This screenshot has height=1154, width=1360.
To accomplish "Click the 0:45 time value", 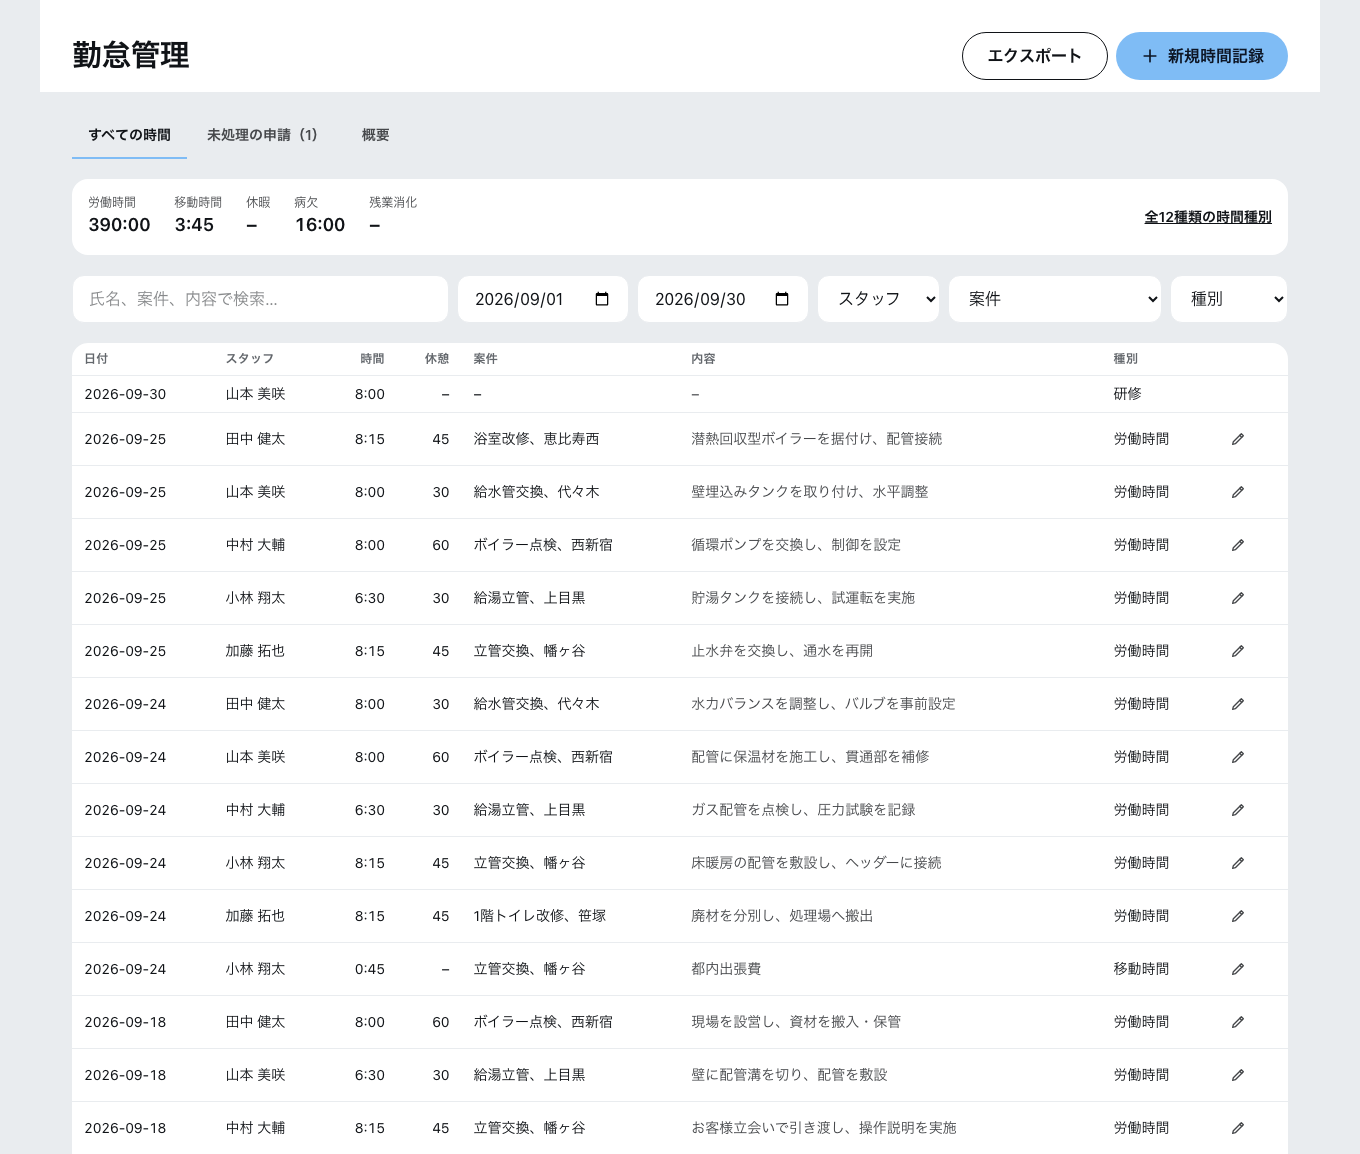I will click(370, 969).
